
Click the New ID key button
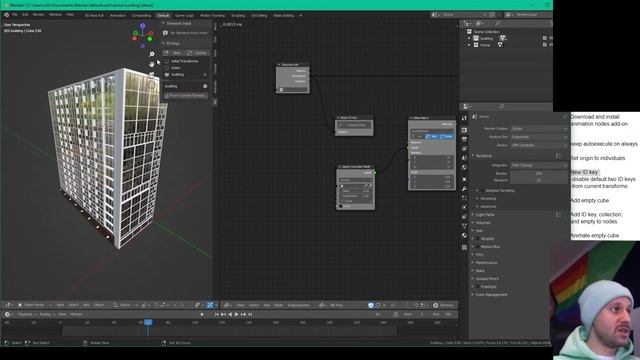[x=174, y=53]
